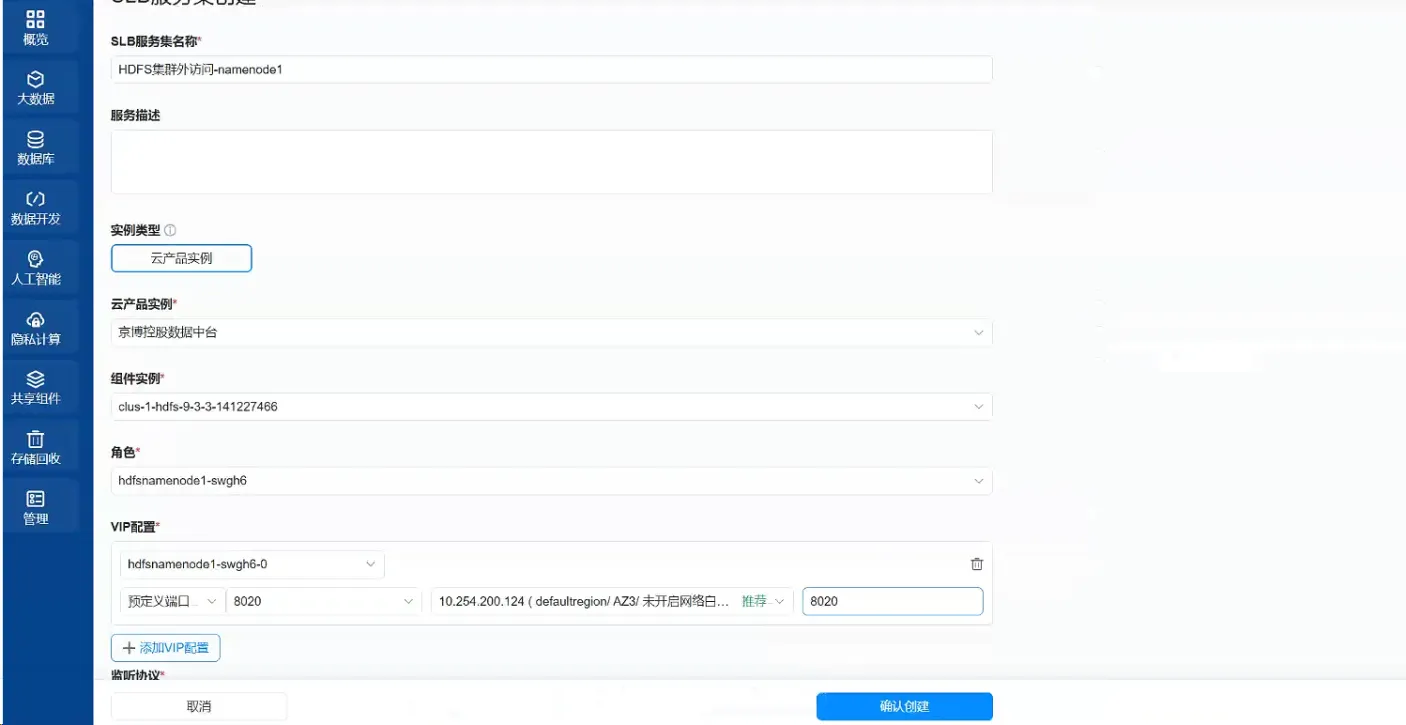Select the 大数据 sidebar icon

[35, 87]
